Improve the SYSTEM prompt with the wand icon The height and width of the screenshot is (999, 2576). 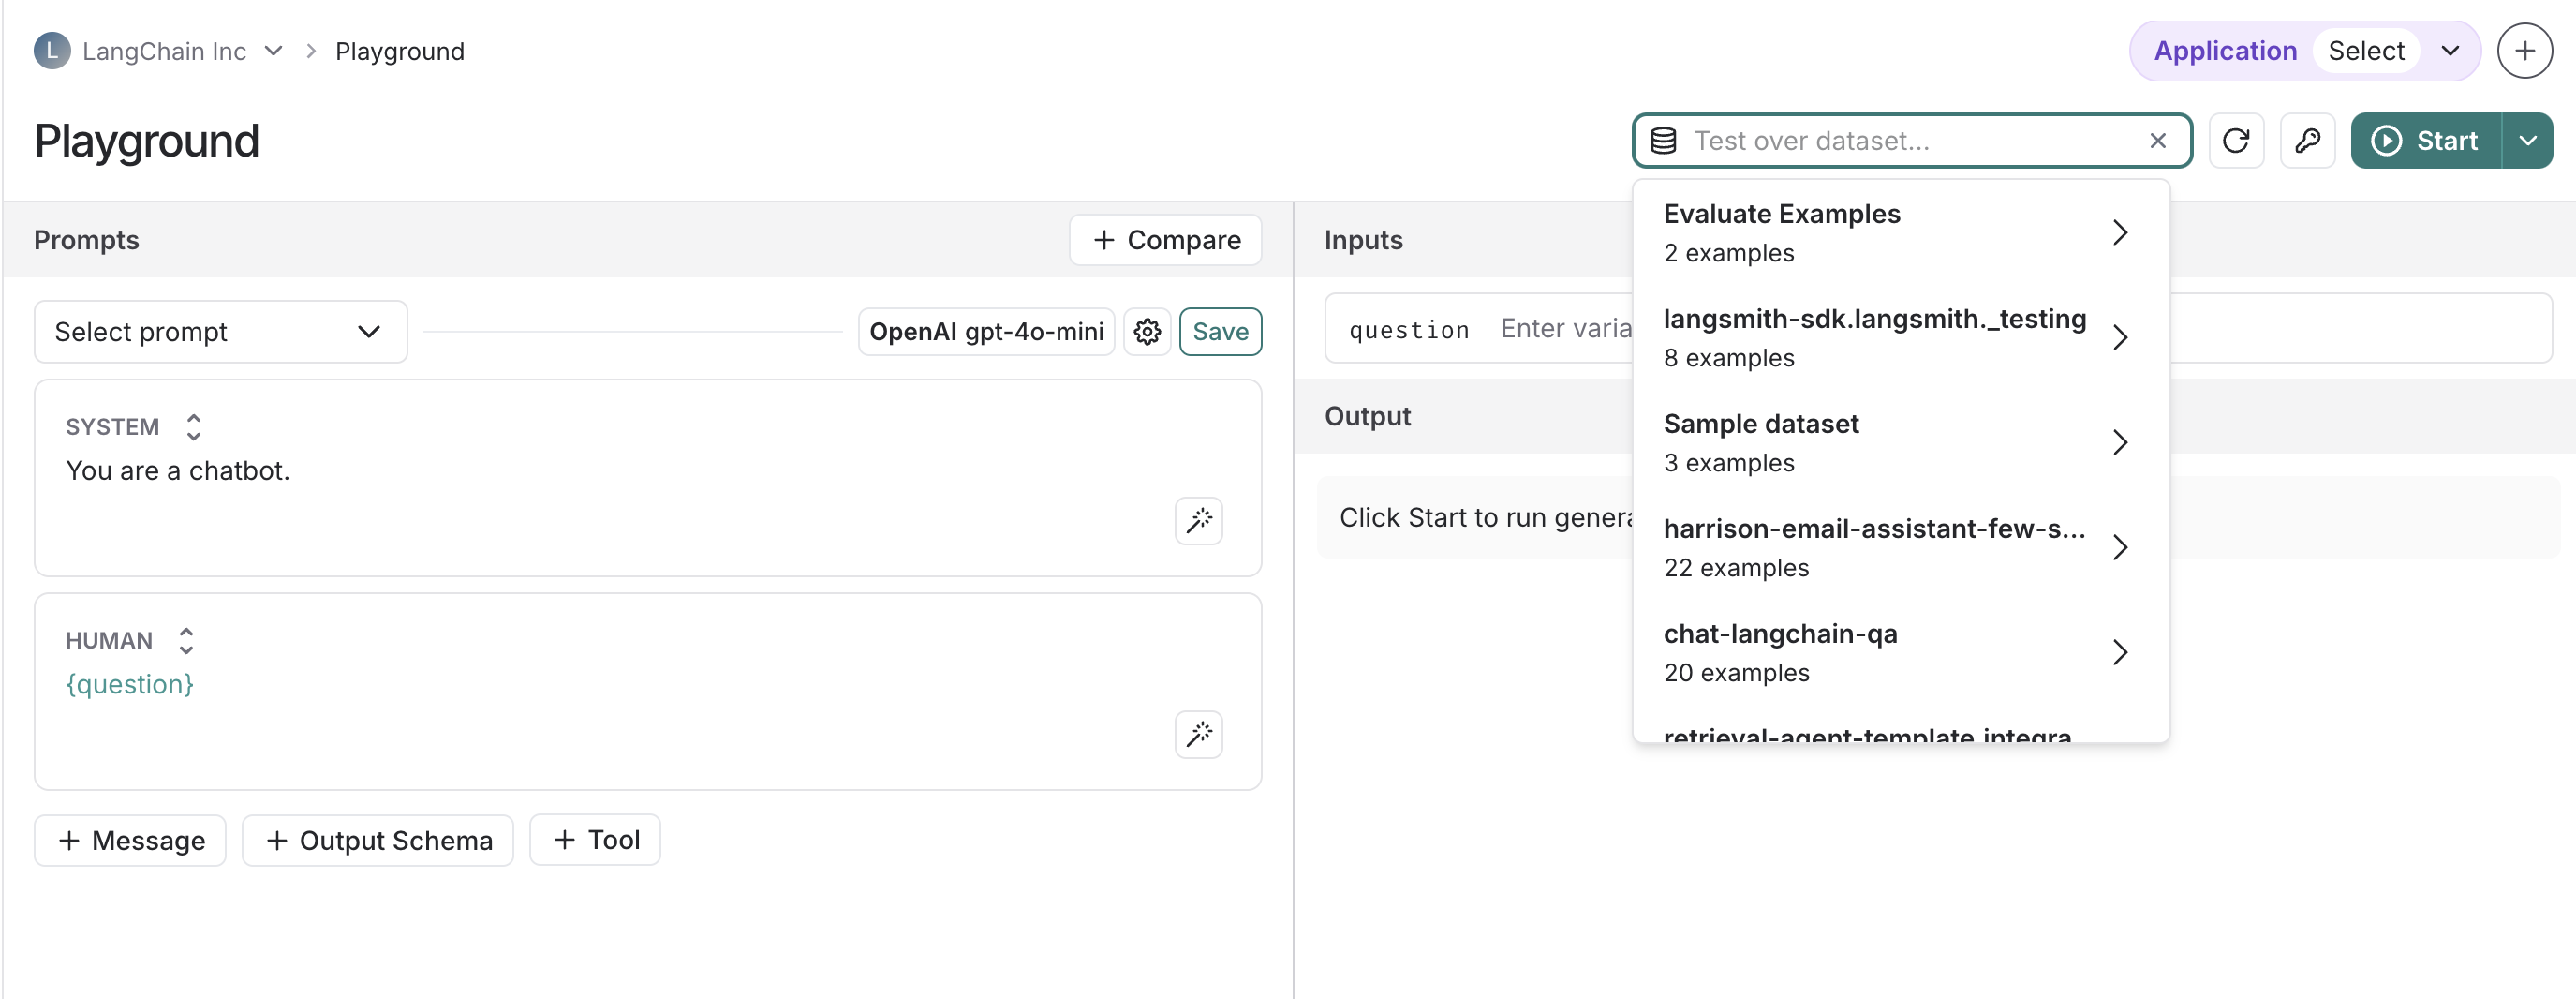1199,520
